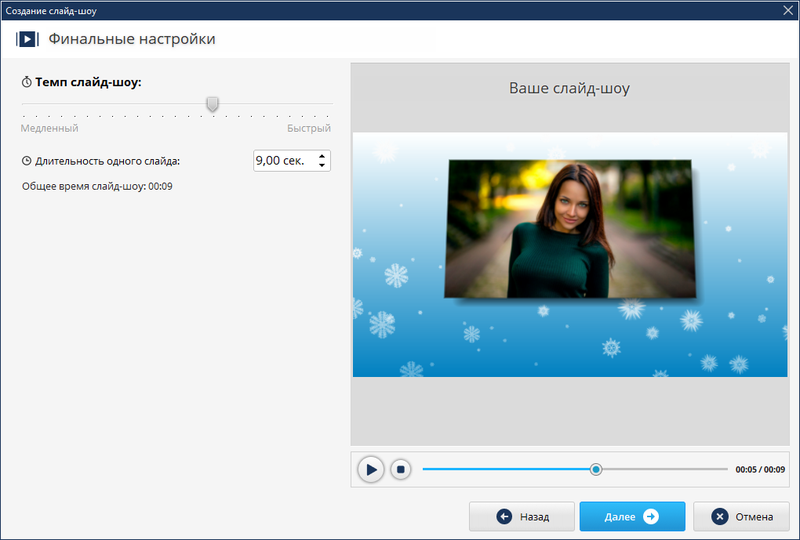
Task: Click the preview seek bar handle
Action: click(x=595, y=469)
